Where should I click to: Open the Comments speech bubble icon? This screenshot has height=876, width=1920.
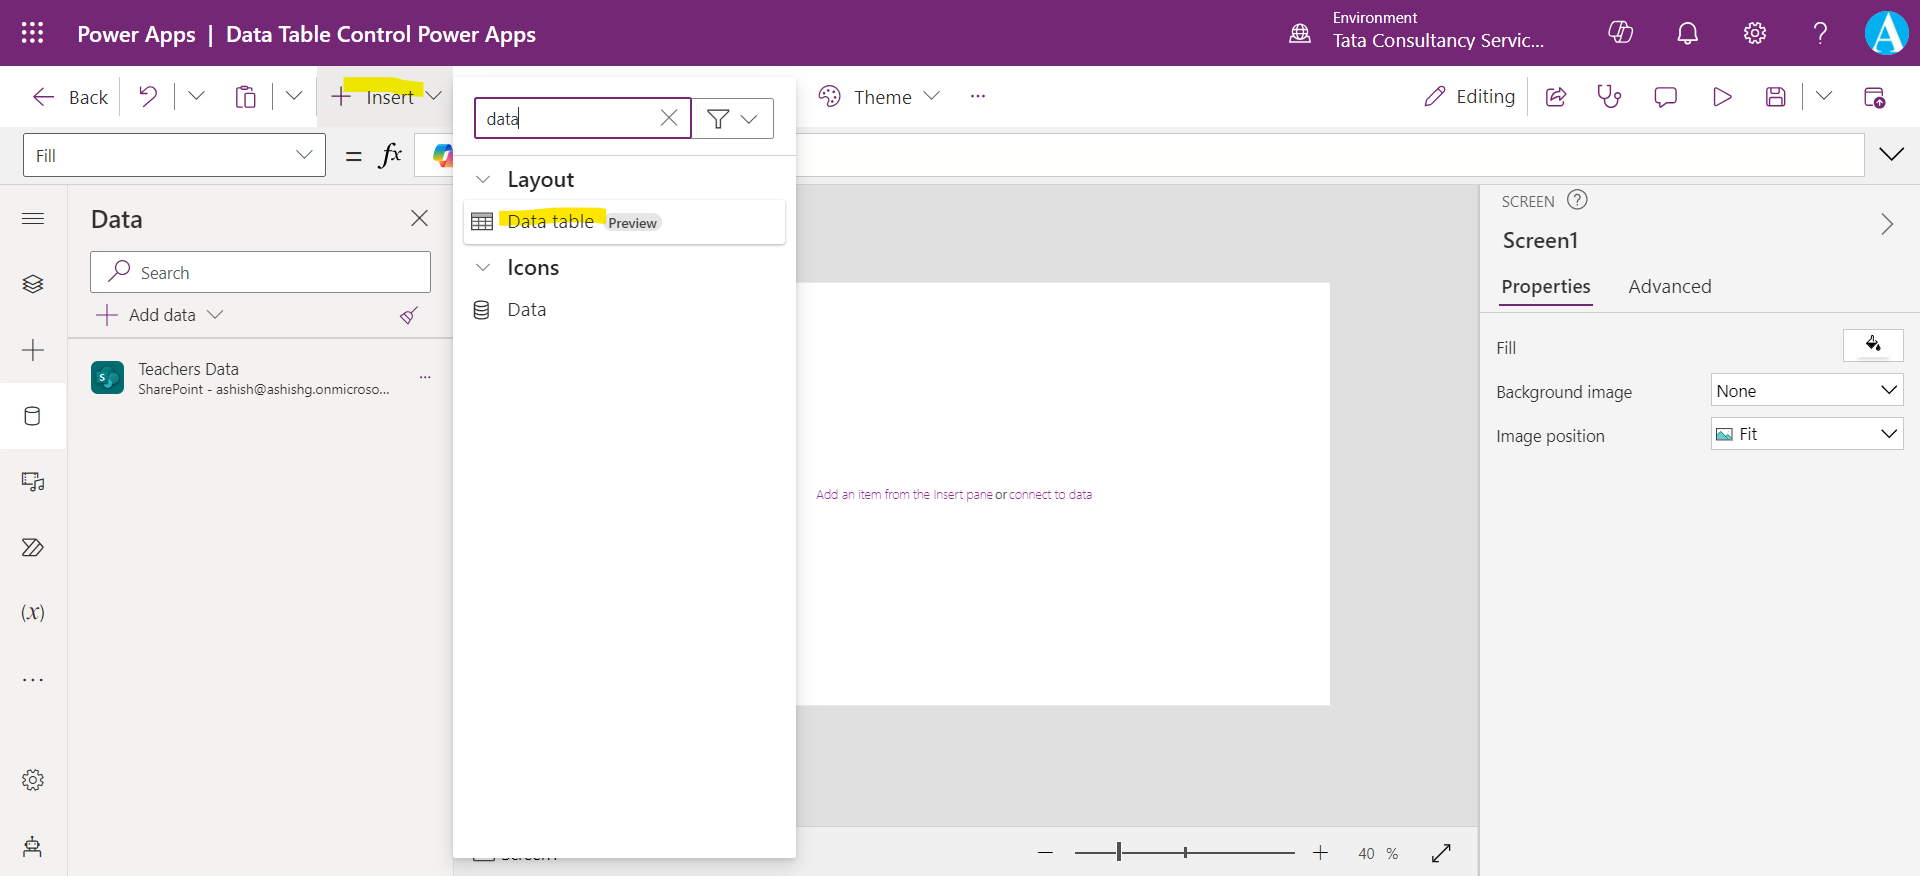tap(1665, 97)
